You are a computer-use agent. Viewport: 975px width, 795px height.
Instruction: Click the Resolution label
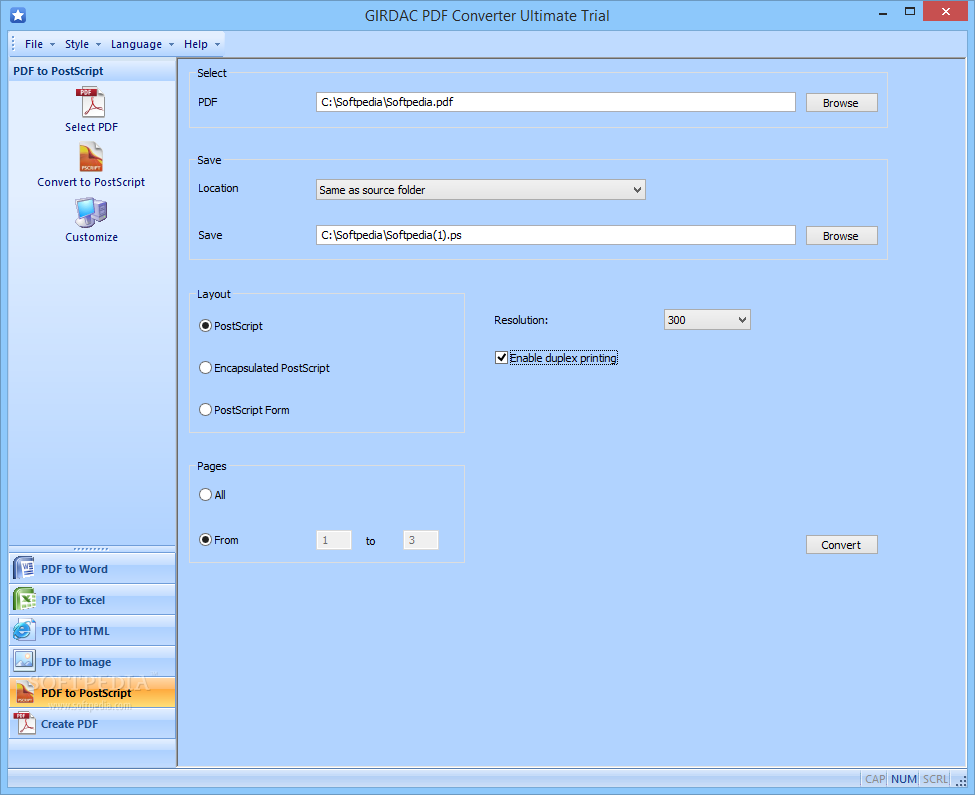(x=521, y=320)
